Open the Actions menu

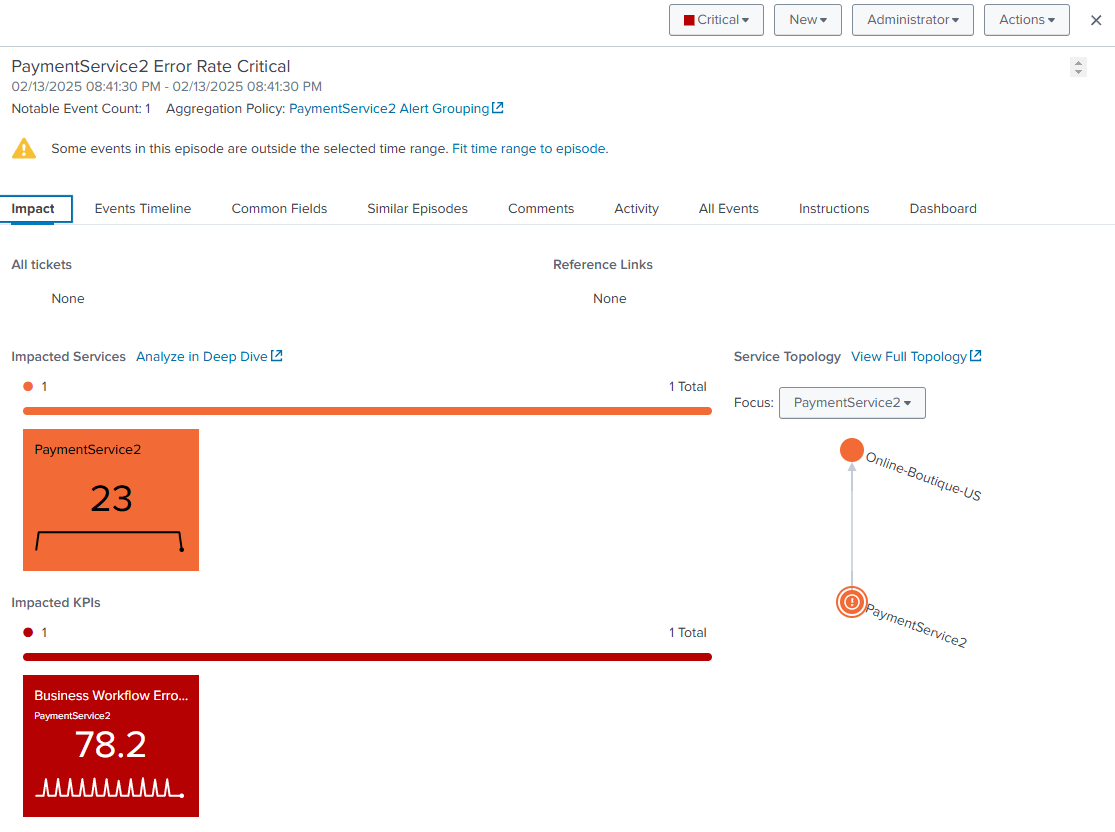point(1026,20)
